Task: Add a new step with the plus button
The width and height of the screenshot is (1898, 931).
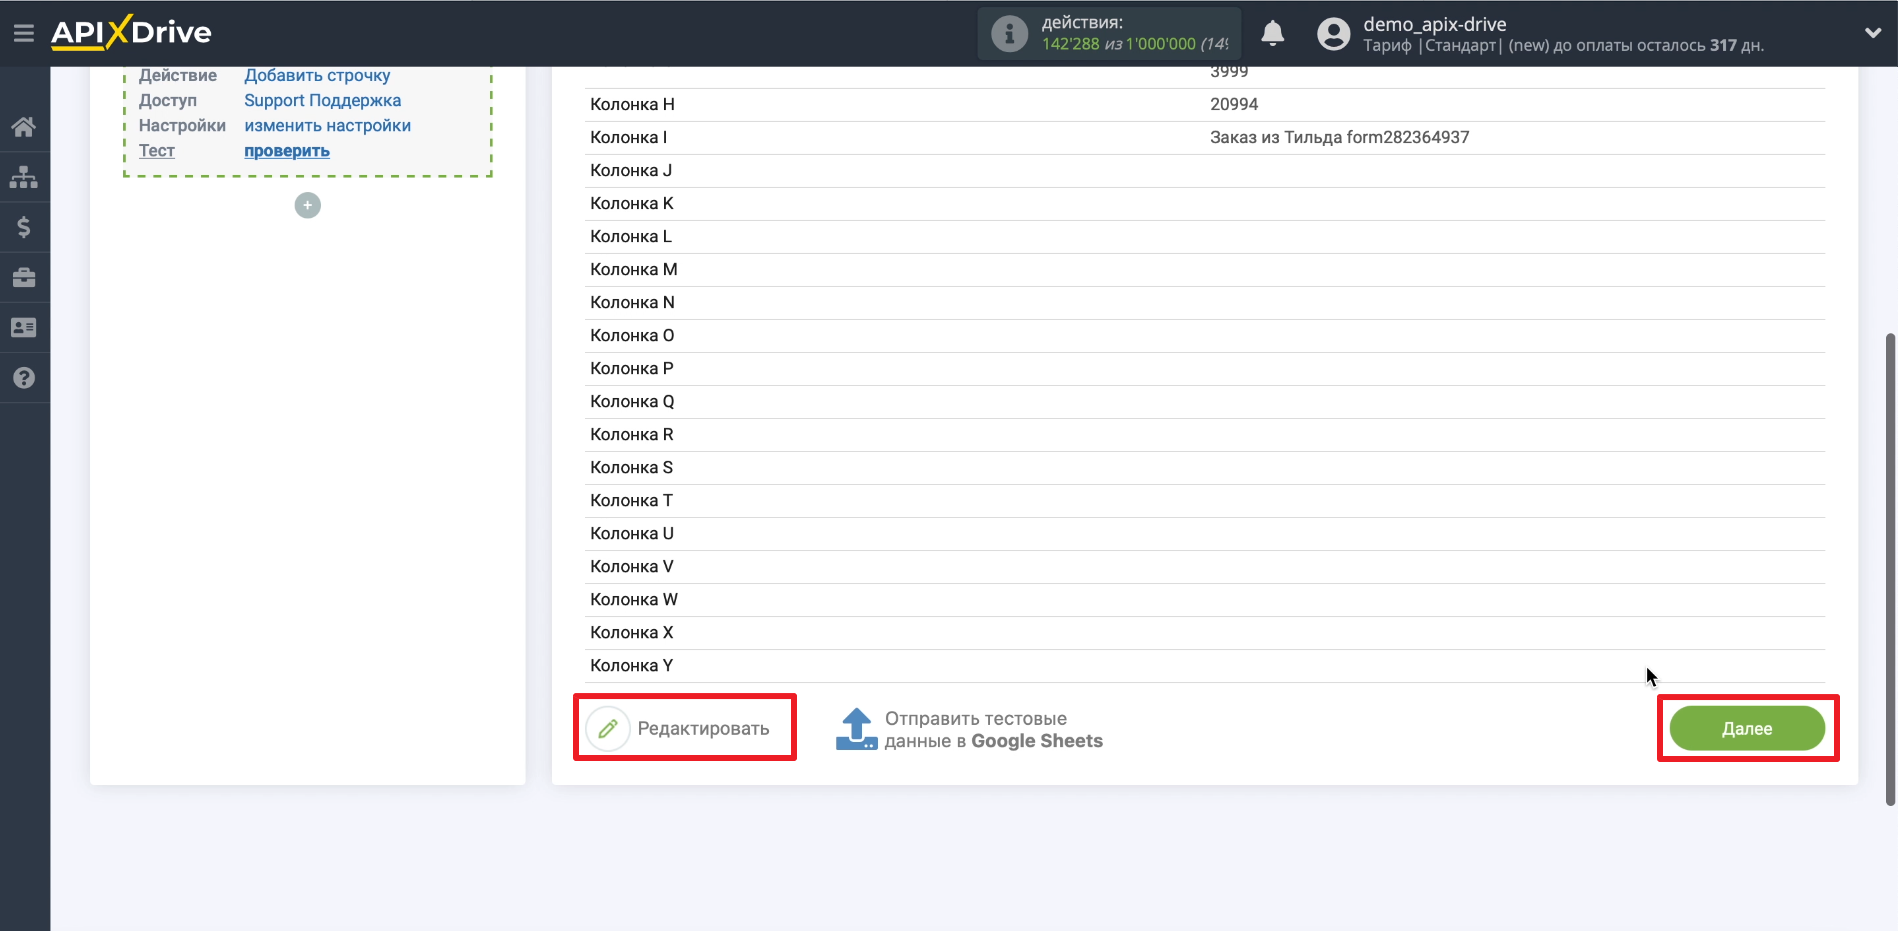Action: click(x=308, y=205)
